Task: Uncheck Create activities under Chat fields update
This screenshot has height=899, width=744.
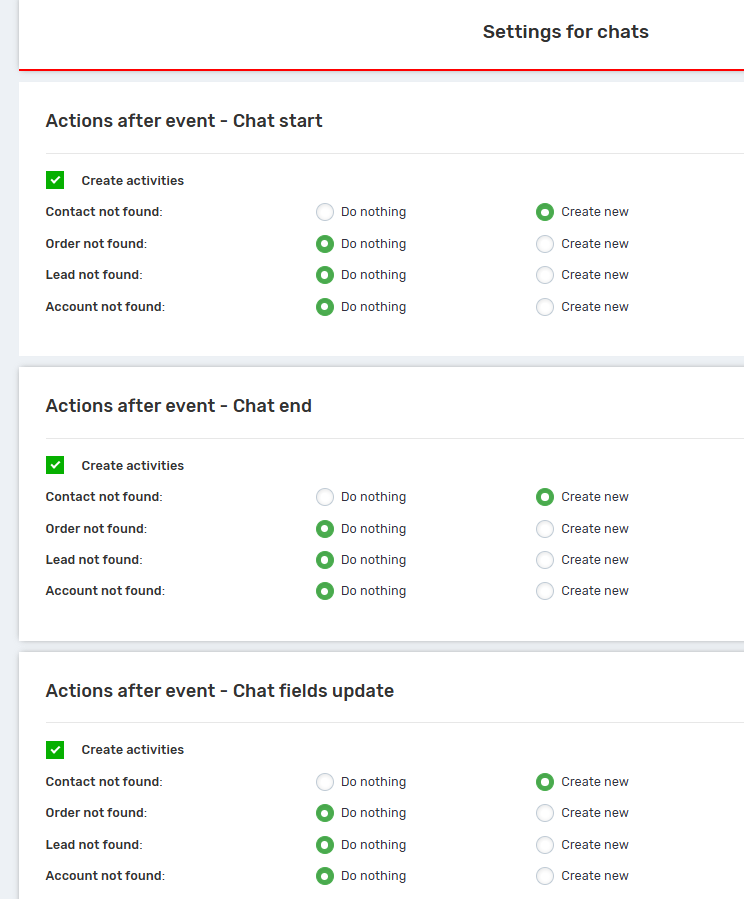Action: (x=55, y=749)
